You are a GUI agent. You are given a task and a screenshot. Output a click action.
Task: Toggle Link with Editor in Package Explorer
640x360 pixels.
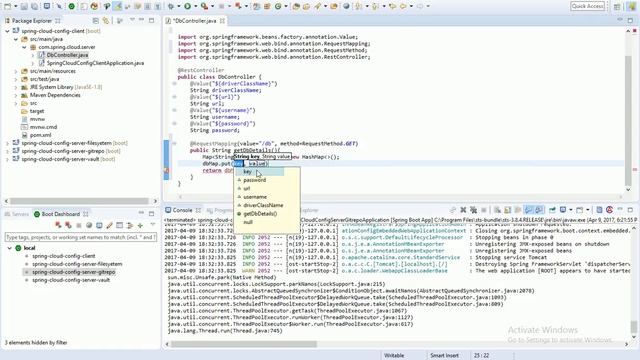[x=105, y=20]
